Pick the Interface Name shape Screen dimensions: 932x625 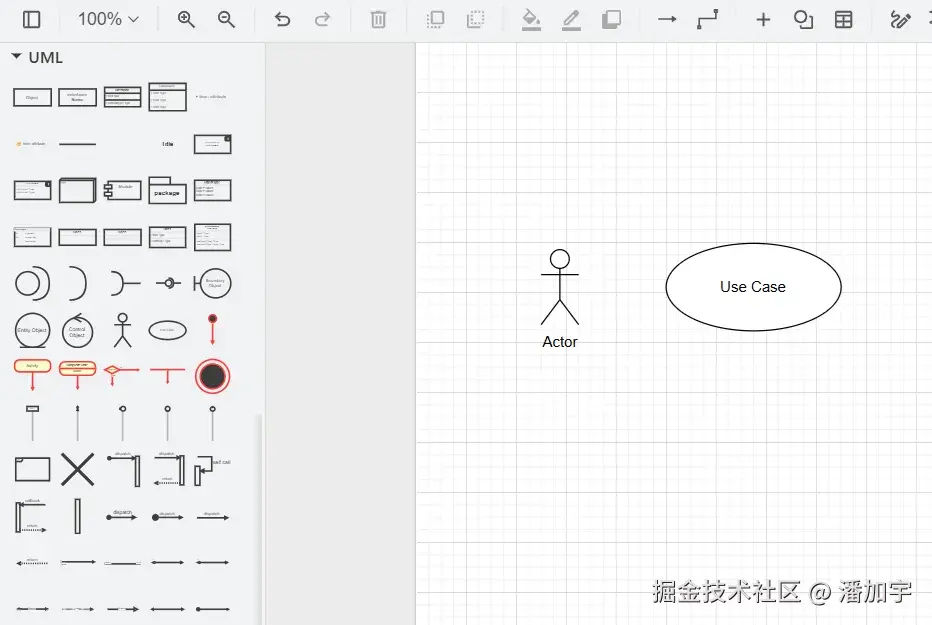click(x=77, y=97)
